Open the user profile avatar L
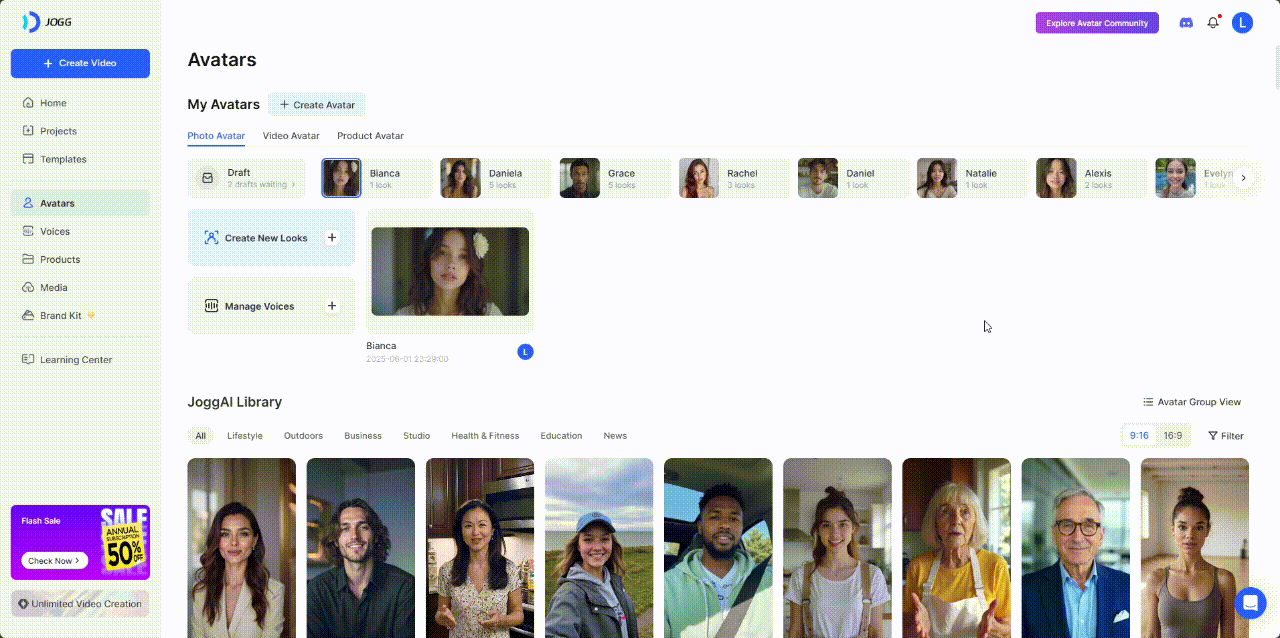Screen dimensions: 1280x638 click(1242, 23)
